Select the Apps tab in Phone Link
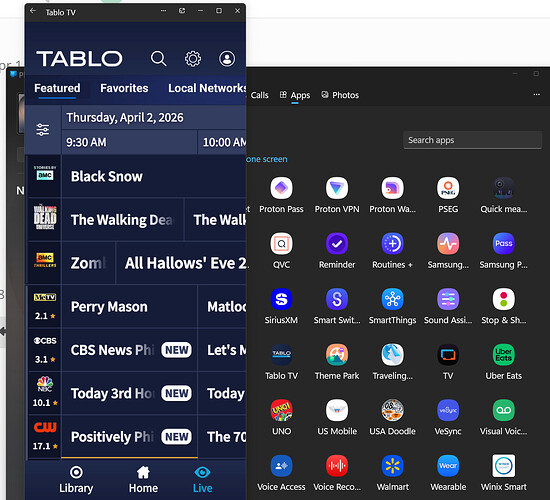550x500 pixels. pos(295,95)
